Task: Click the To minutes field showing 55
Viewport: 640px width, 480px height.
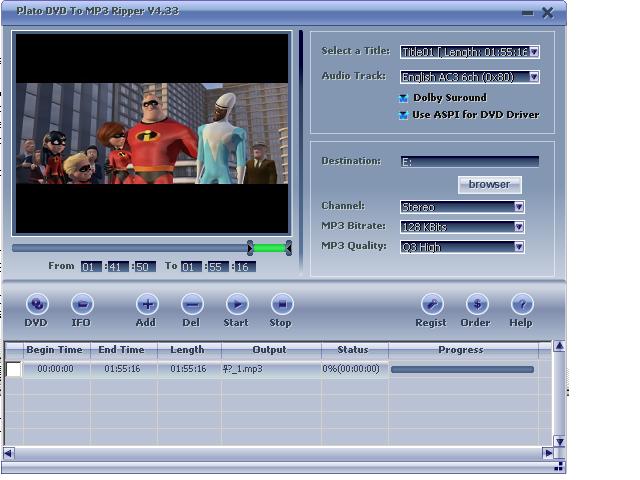Action: click(218, 267)
